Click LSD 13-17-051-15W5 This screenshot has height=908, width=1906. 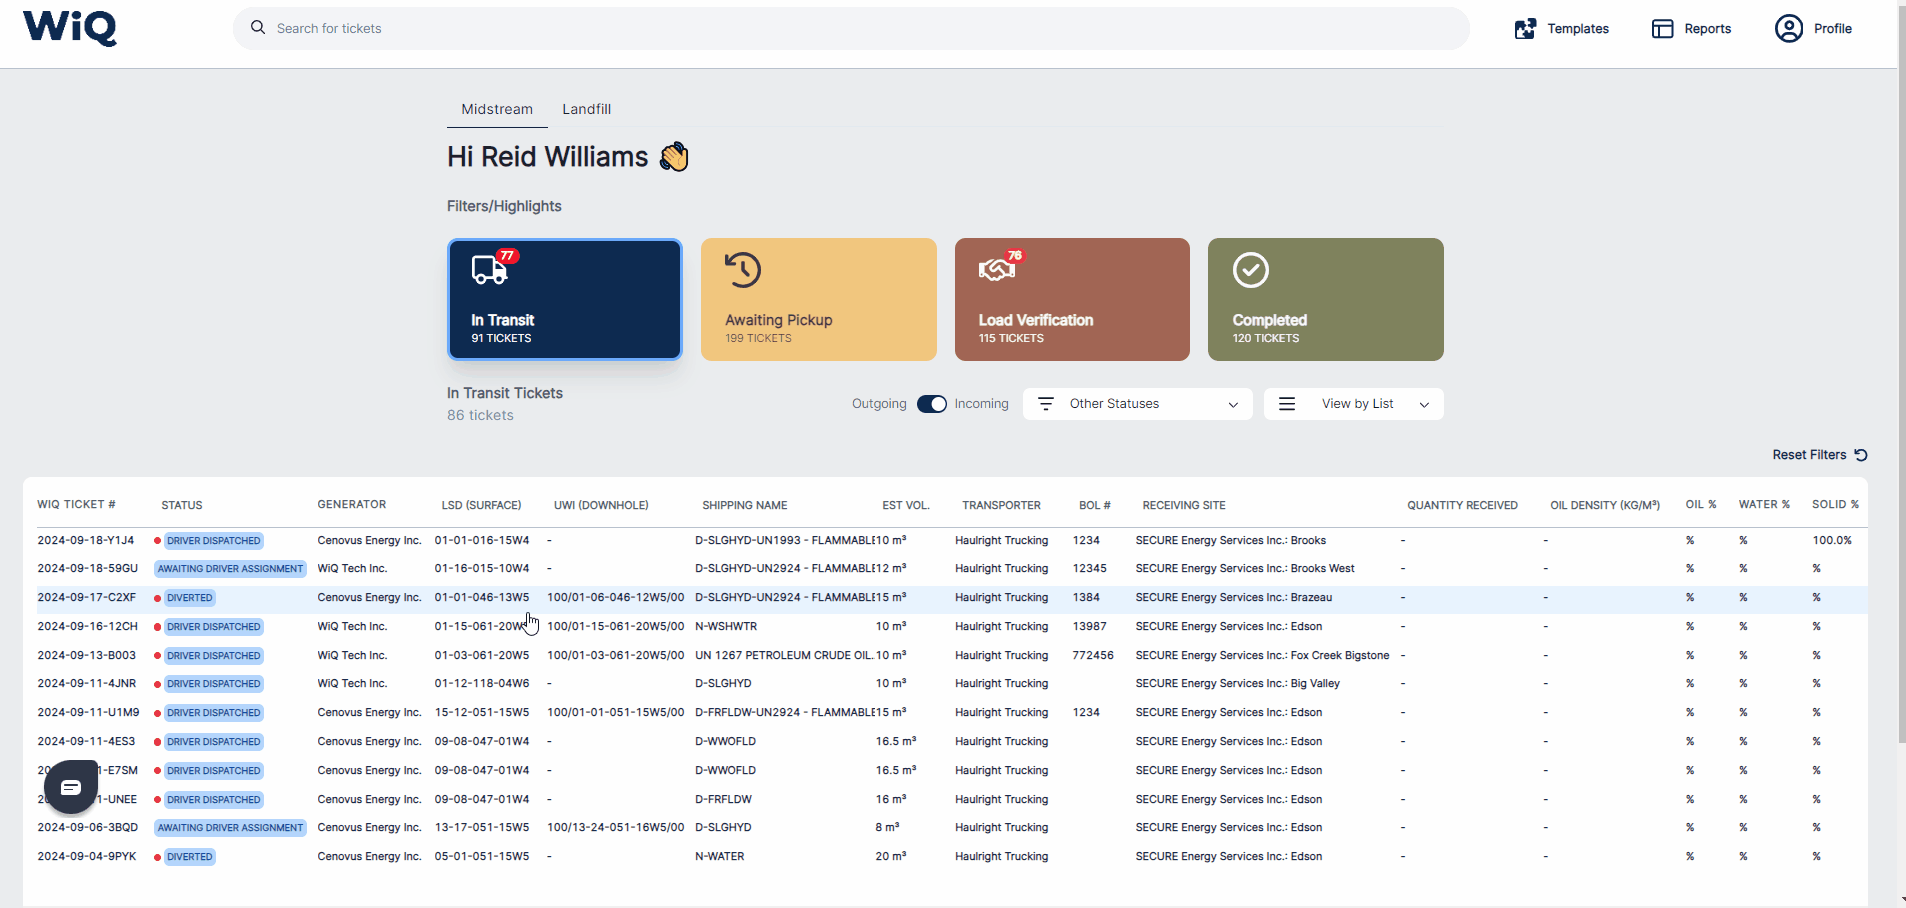482,827
